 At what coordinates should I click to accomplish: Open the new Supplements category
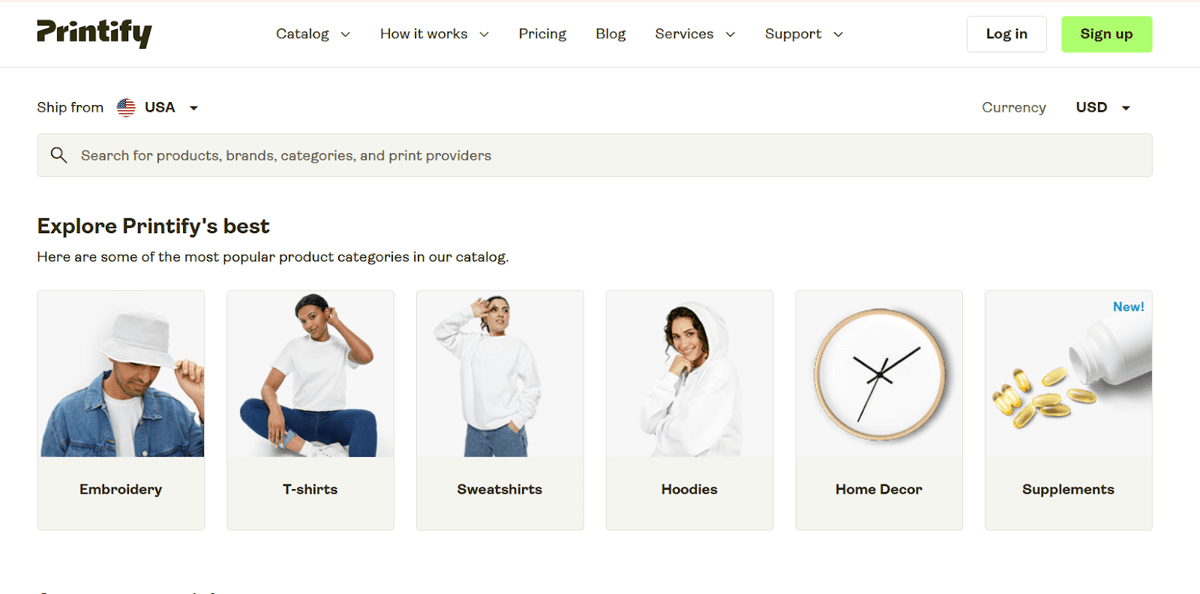click(x=1068, y=410)
